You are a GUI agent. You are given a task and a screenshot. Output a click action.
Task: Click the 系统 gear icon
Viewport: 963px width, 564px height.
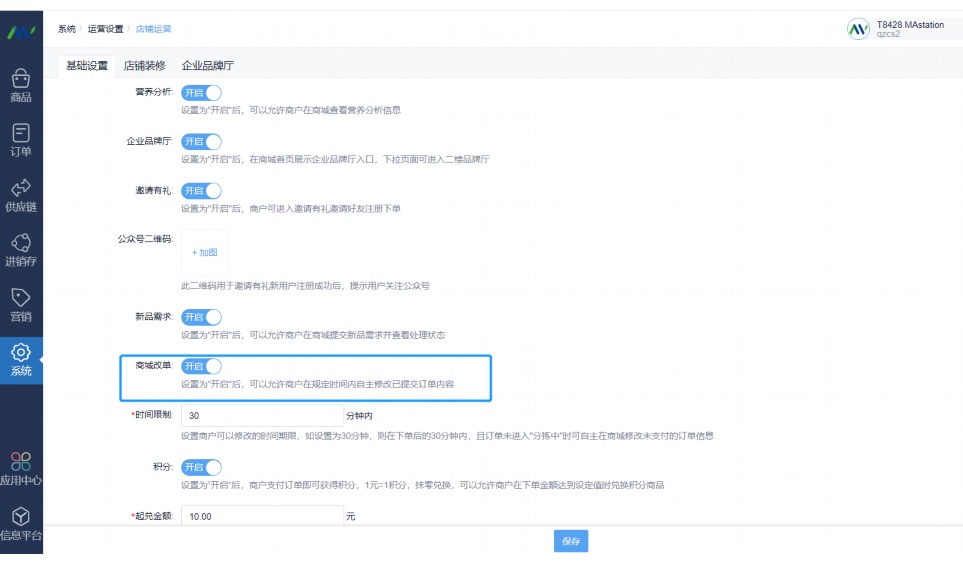pyautogui.click(x=21, y=353)
